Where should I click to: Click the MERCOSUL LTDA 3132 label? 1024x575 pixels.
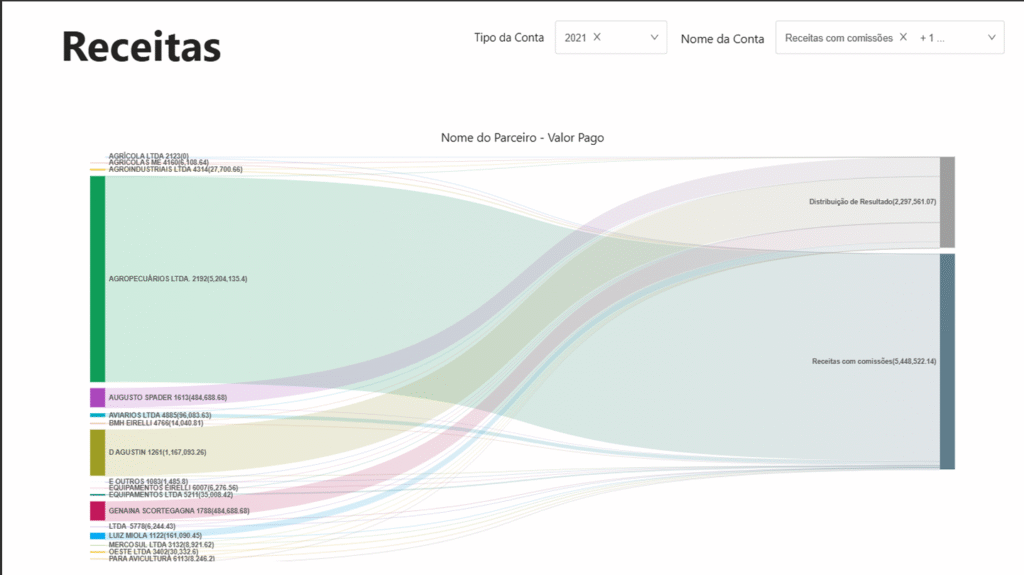click(x=160, y=545)
